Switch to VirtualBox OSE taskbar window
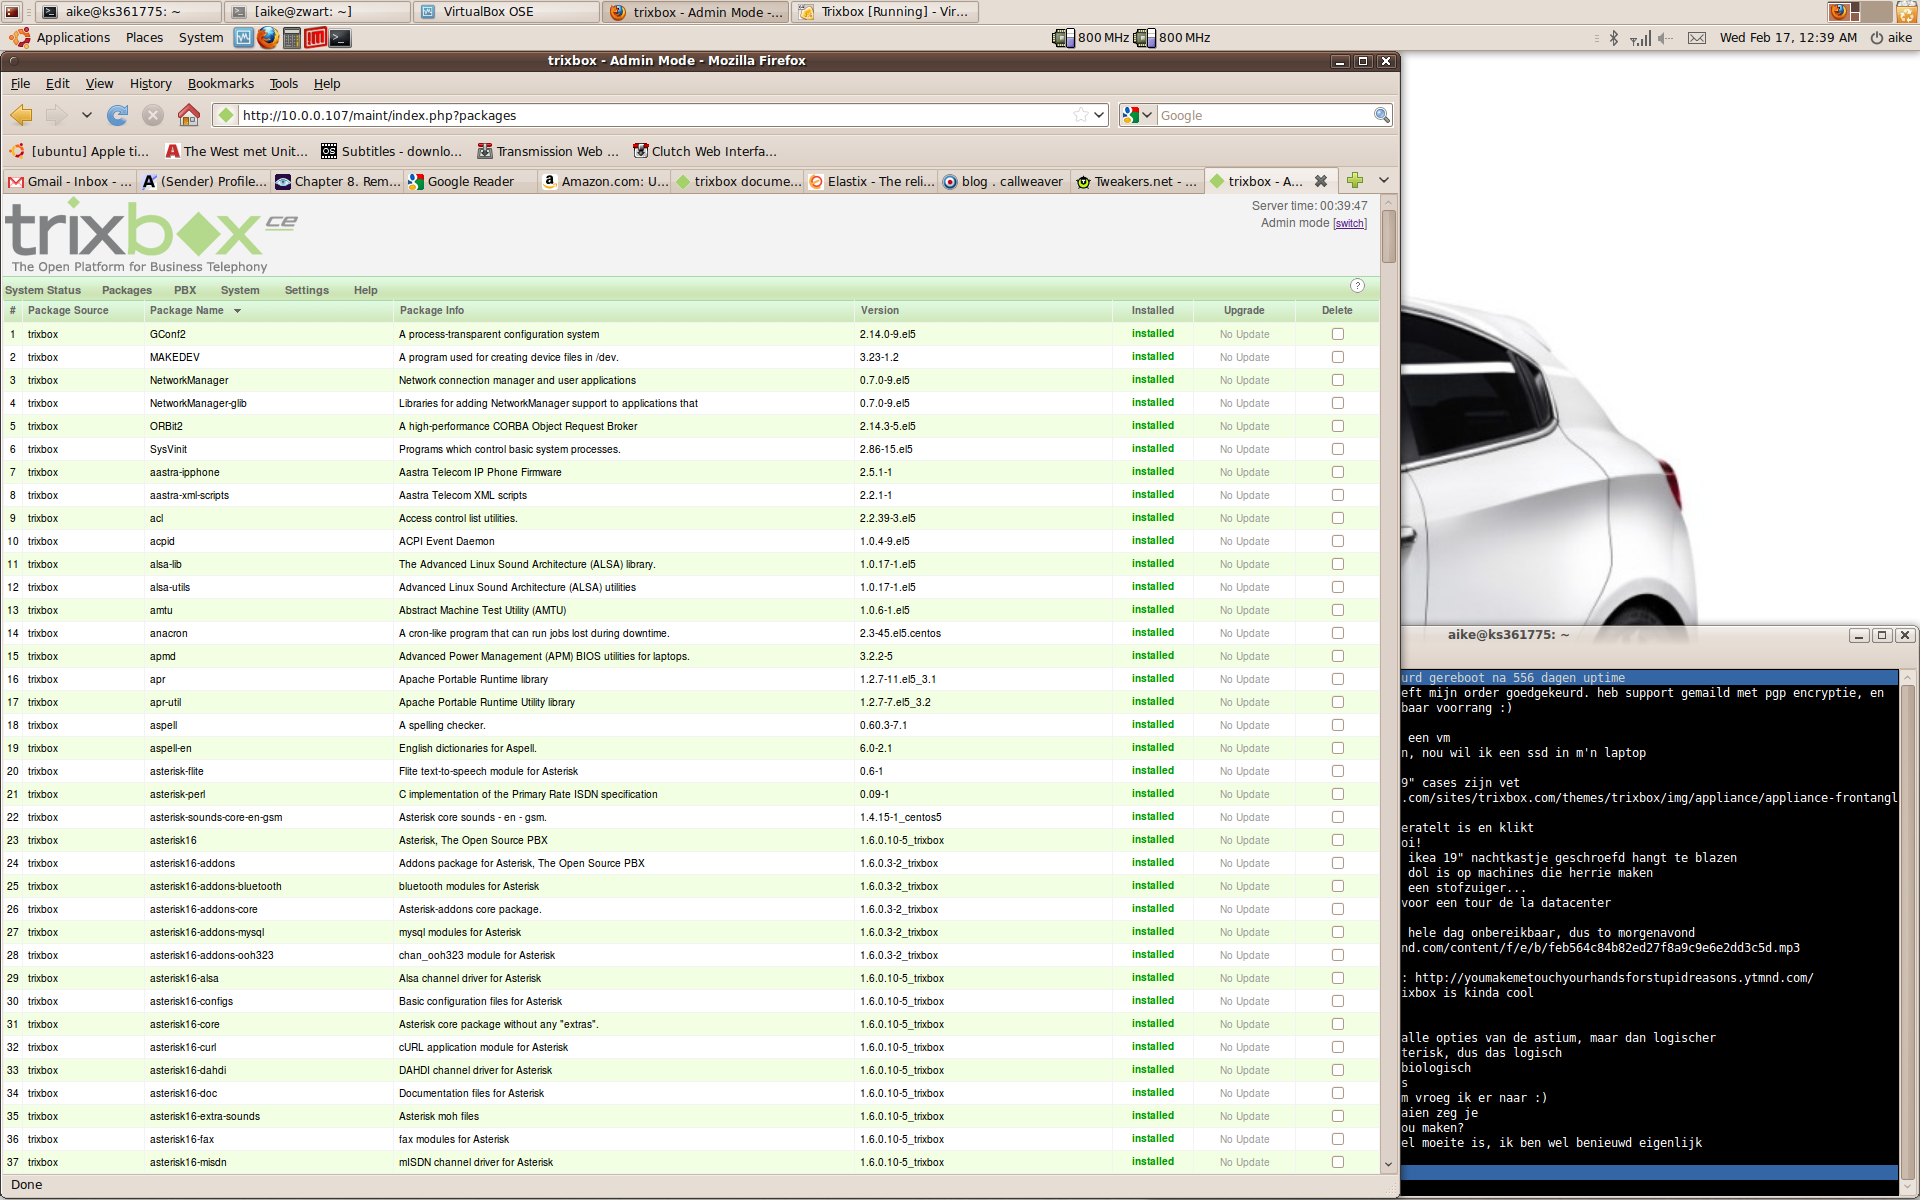Image resolution: width=1920 pixels, height=1200 pixels. click(x=507, y=12)
